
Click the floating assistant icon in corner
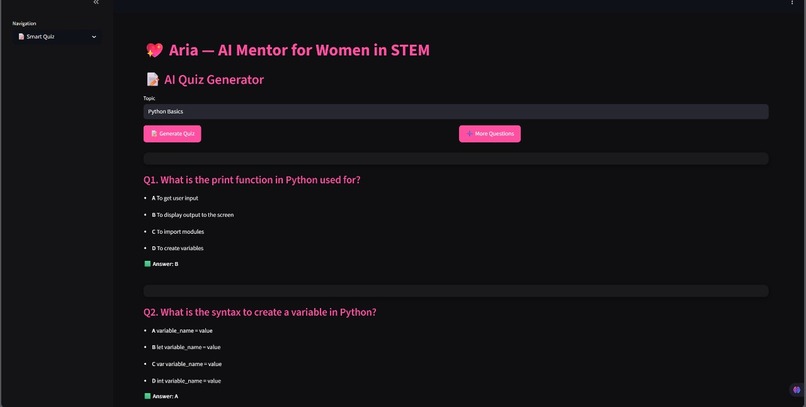pyautogui.click(x=797, y=390)
